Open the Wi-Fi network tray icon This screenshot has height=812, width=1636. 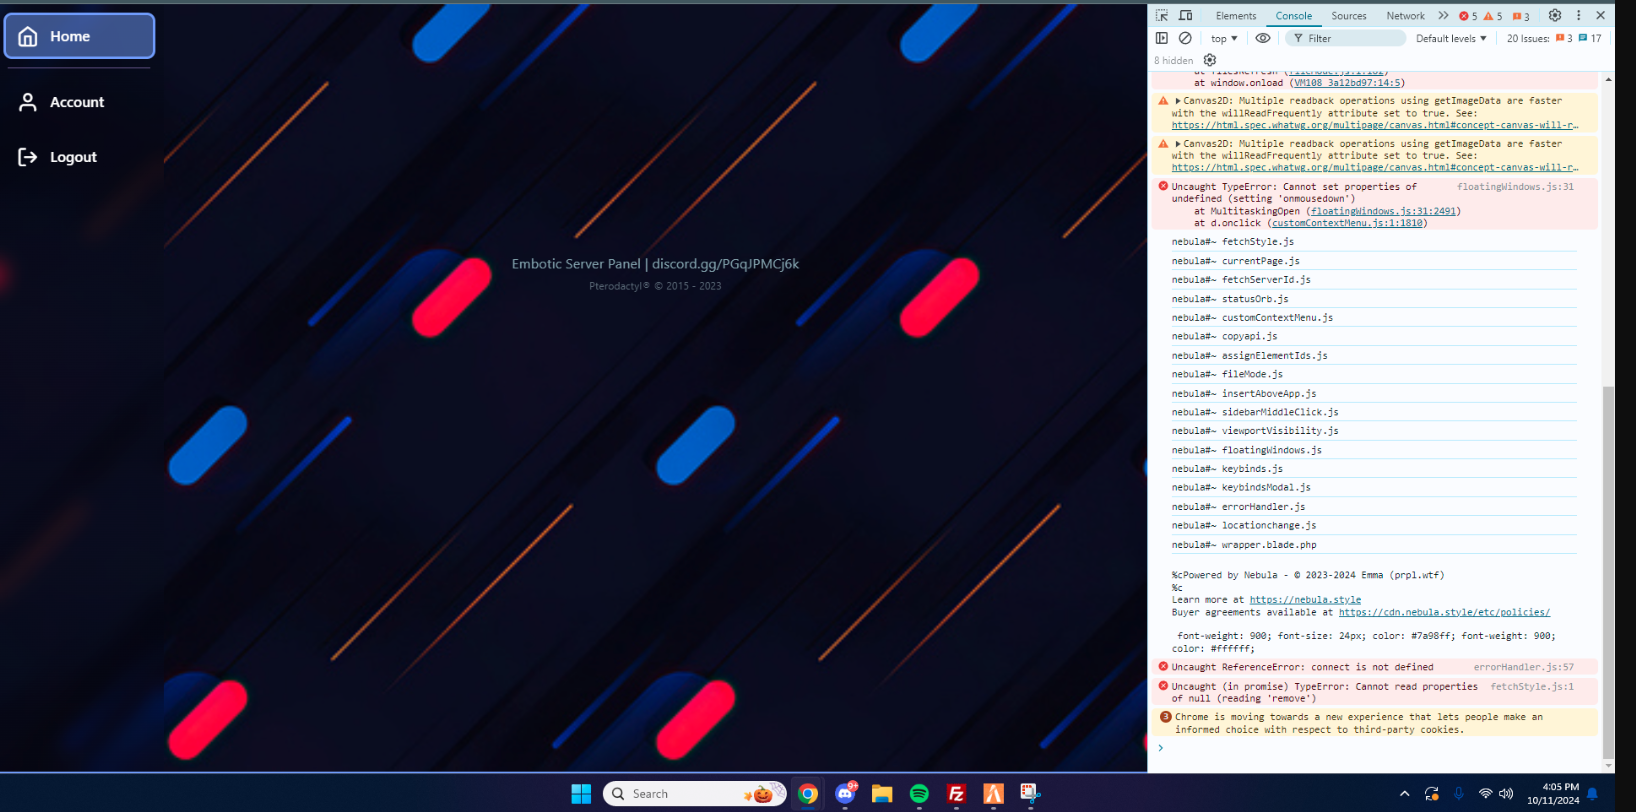1485,794
